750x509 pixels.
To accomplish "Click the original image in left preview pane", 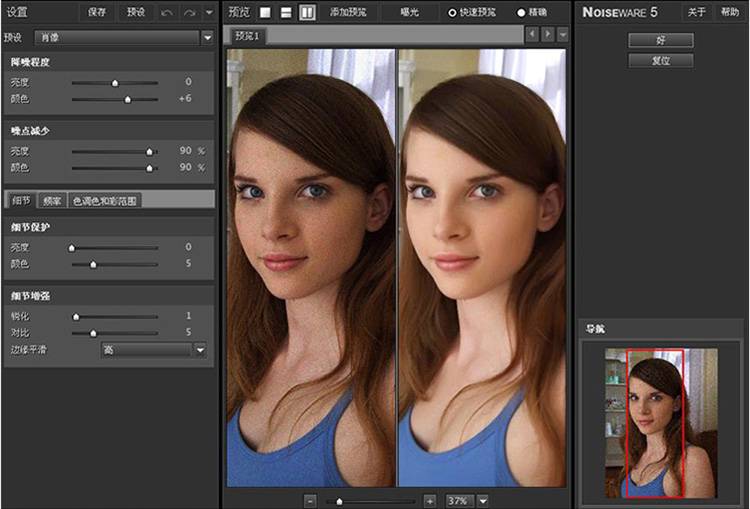I will (311, 268).
